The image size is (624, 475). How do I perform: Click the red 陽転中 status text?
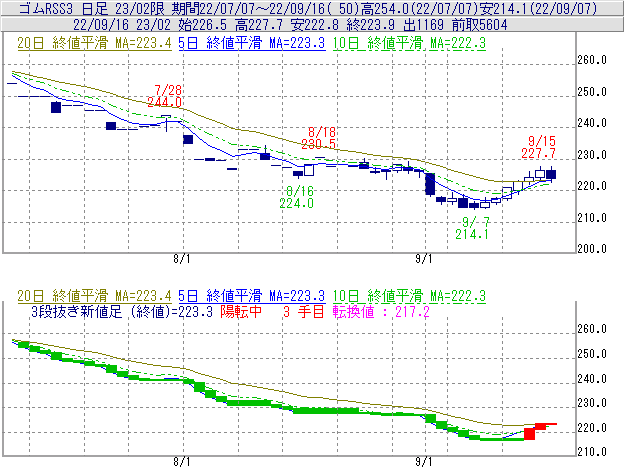click(x=242, y=311)
